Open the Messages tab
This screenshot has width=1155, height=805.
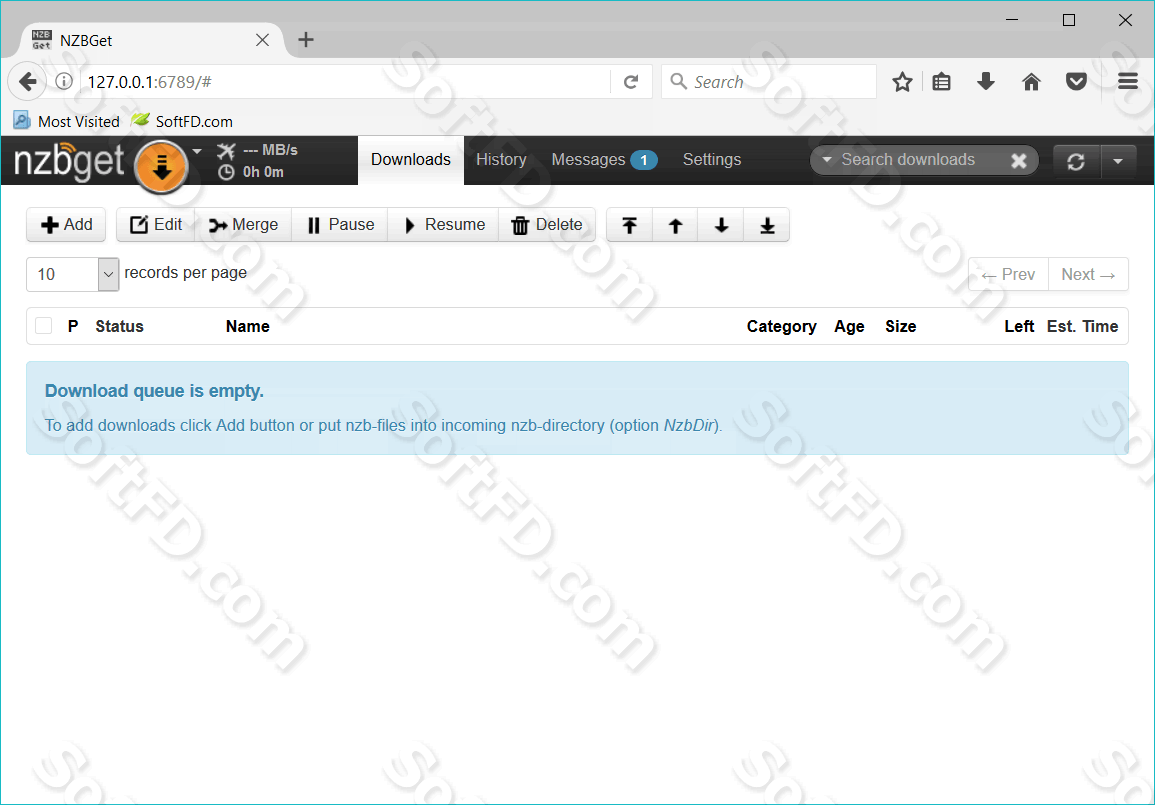click(603, 160)
